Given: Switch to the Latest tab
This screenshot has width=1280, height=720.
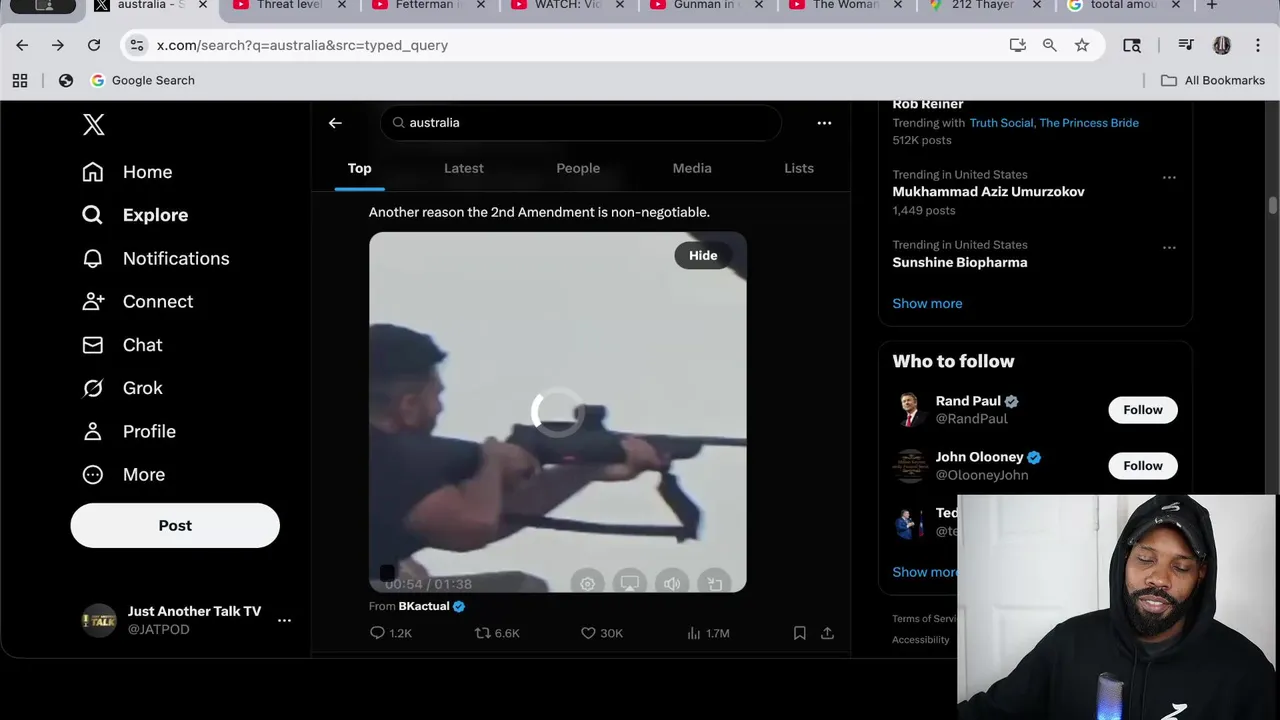Looking at the screenshot, I should click(464, 168).
